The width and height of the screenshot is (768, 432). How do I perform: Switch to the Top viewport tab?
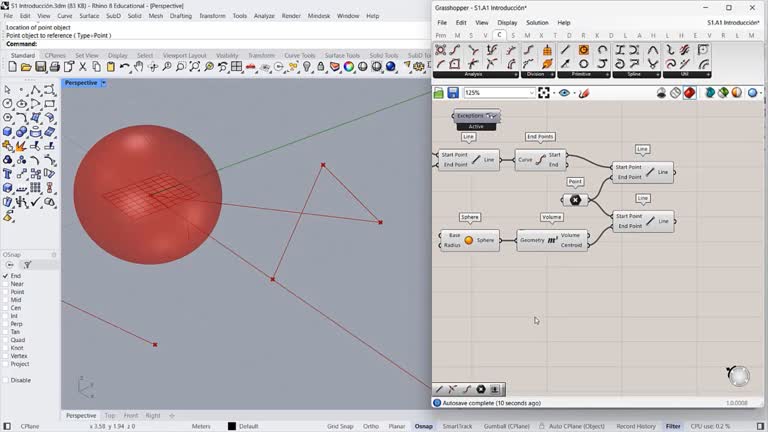(x=110, y=415)
